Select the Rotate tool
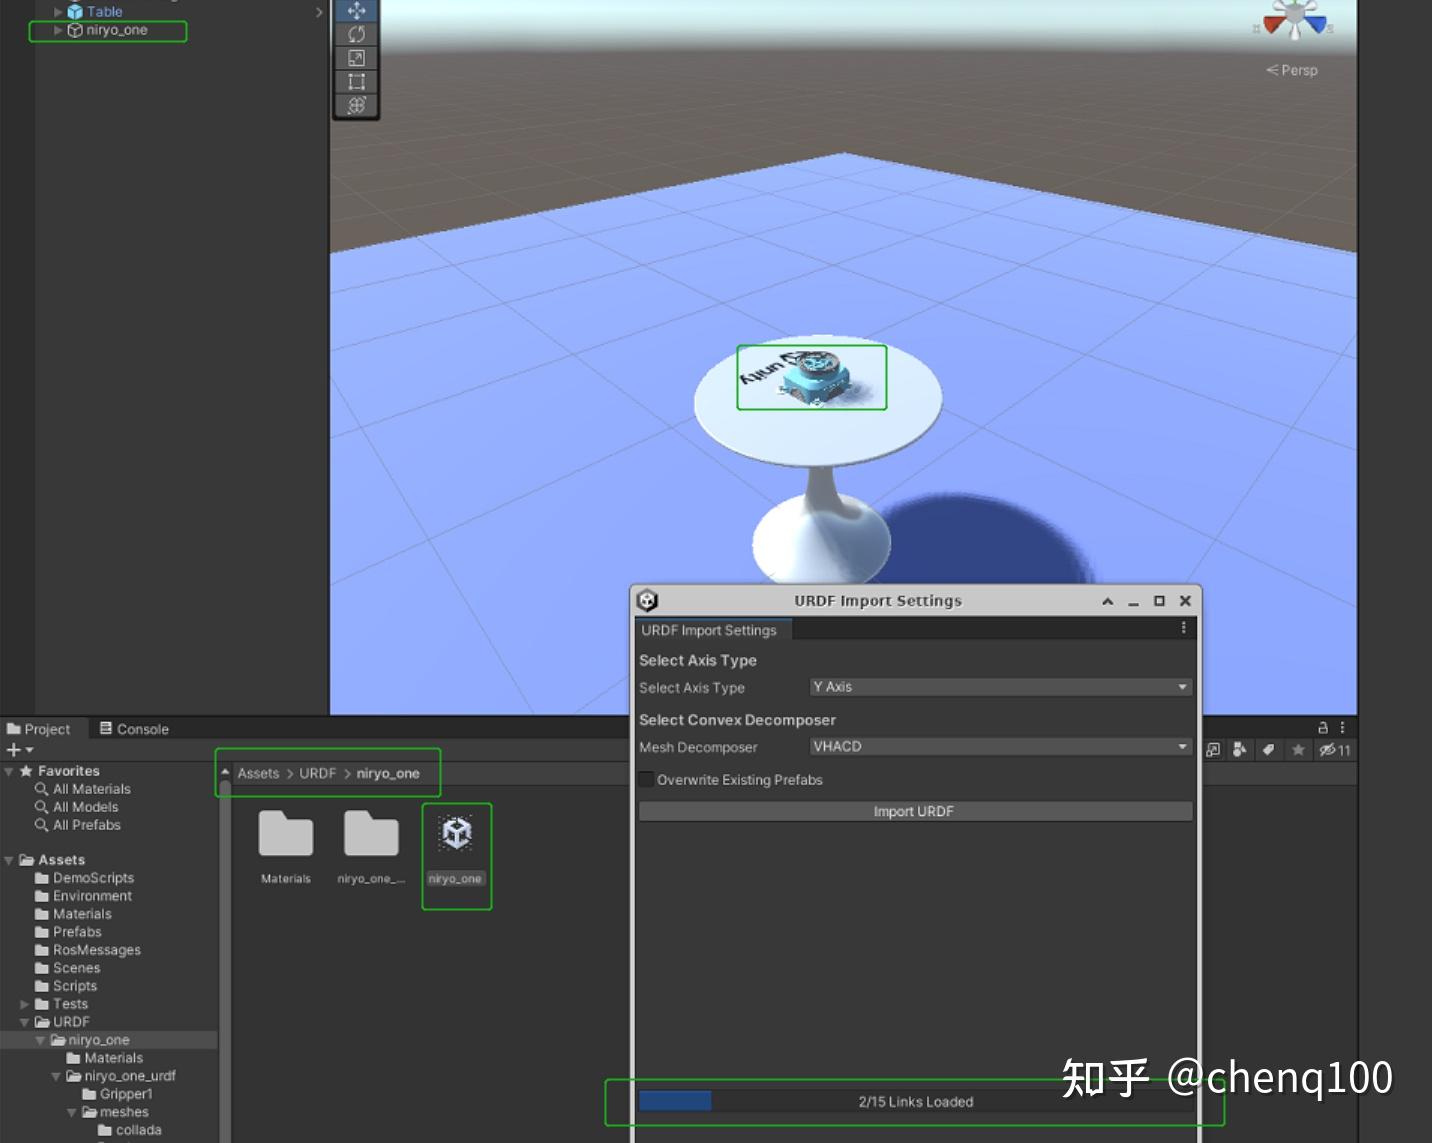Viewport: 1432px width, 1143px height. click(356, 33)
